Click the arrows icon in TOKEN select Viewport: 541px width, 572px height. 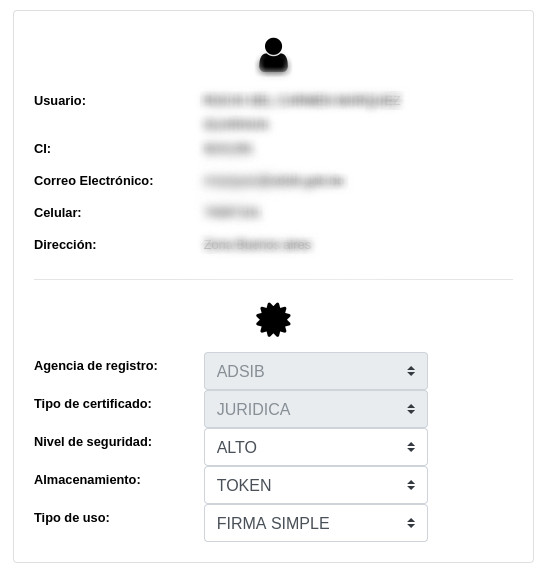pos(411,485)
